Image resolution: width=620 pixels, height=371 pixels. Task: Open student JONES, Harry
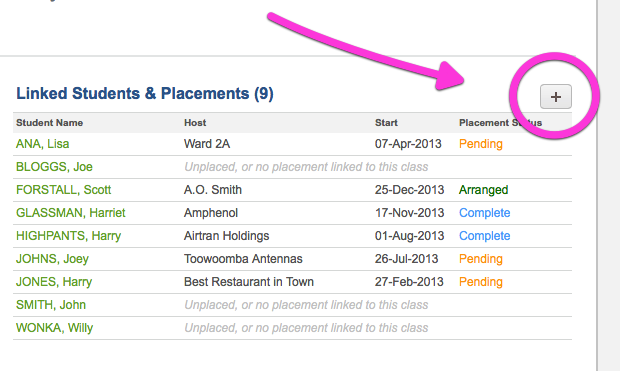[54, 282]
